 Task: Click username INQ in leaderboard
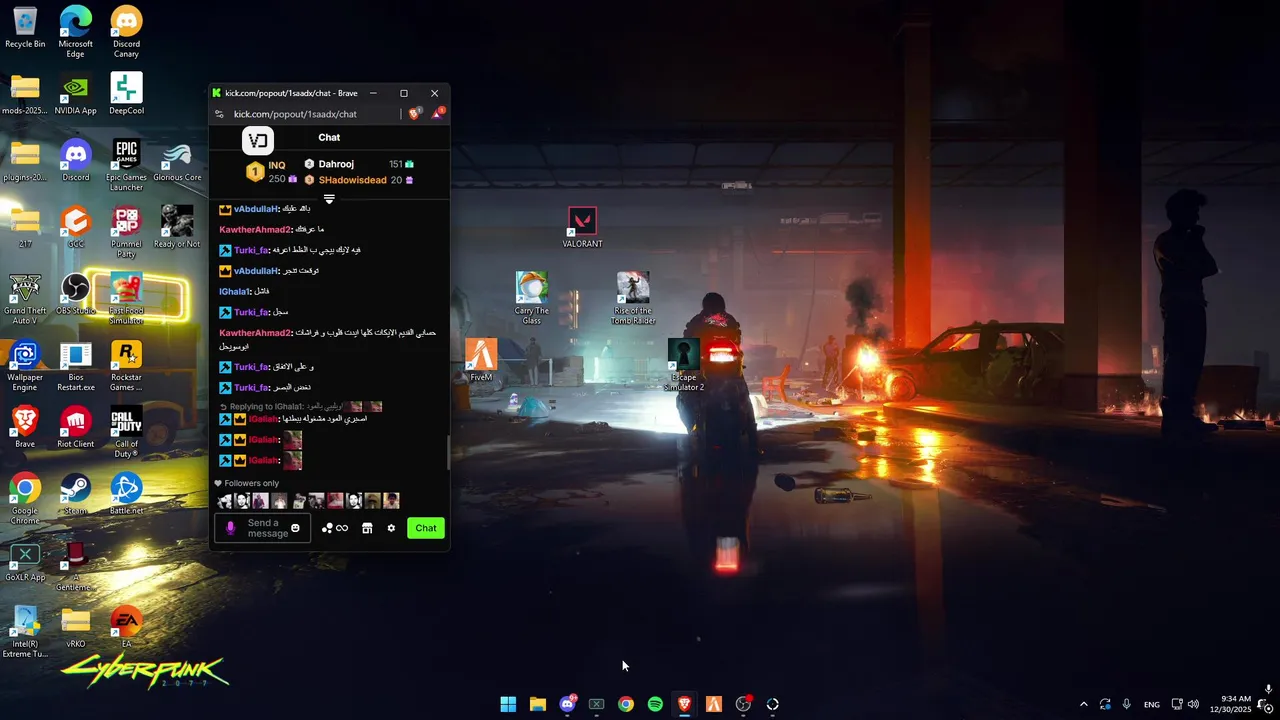pos(277,165)
